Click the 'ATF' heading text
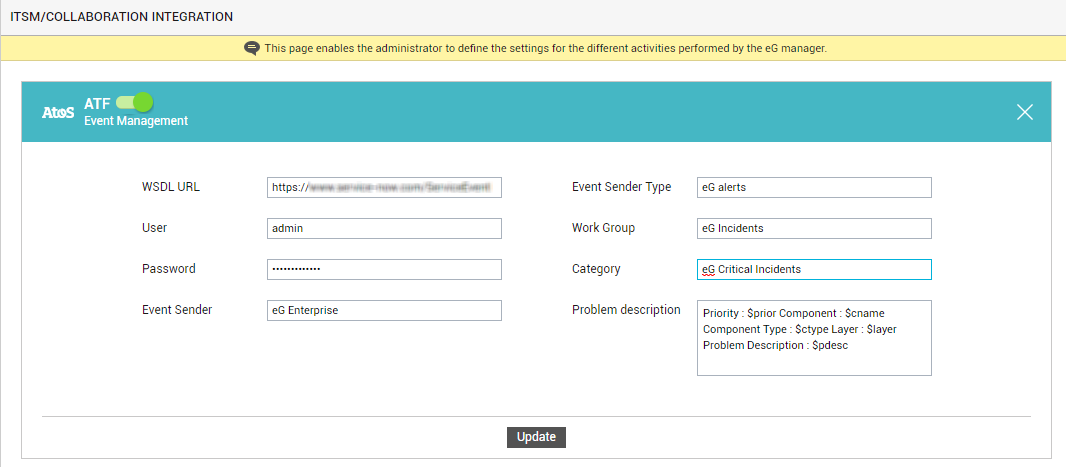The image size is (1066, 467). [97, 103]
